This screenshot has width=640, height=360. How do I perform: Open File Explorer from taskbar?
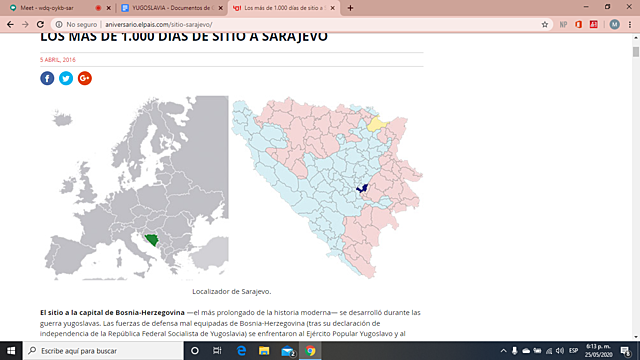click(x=264, y=351)
